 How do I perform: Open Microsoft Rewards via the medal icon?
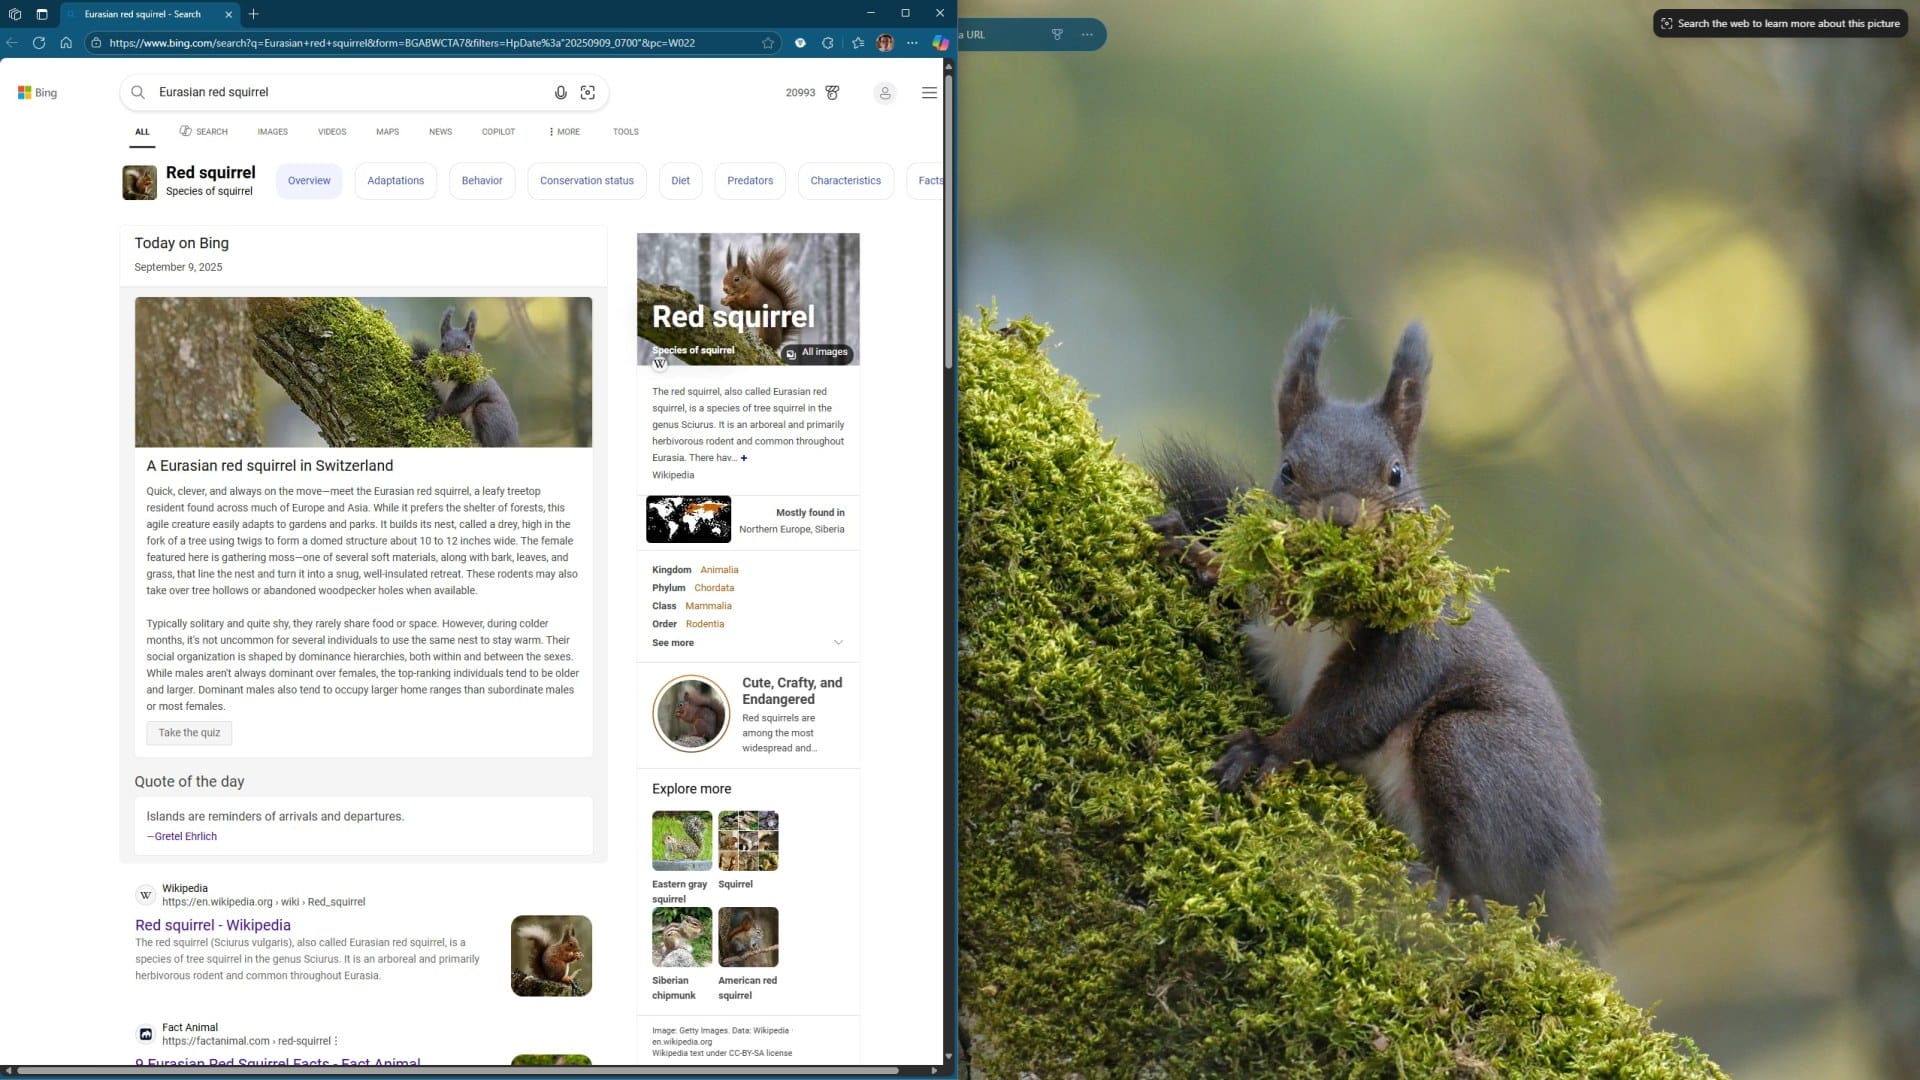[x=833, y=92]
